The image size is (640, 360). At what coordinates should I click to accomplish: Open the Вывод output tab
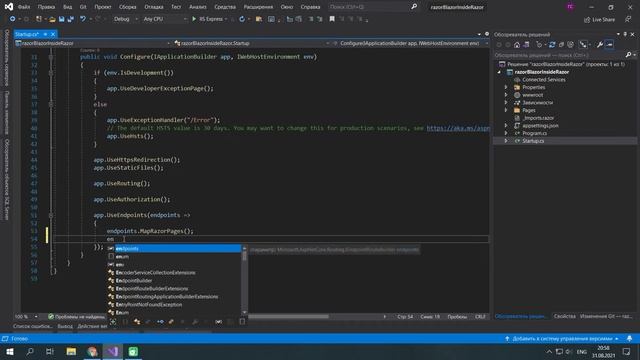click(65, 326)
